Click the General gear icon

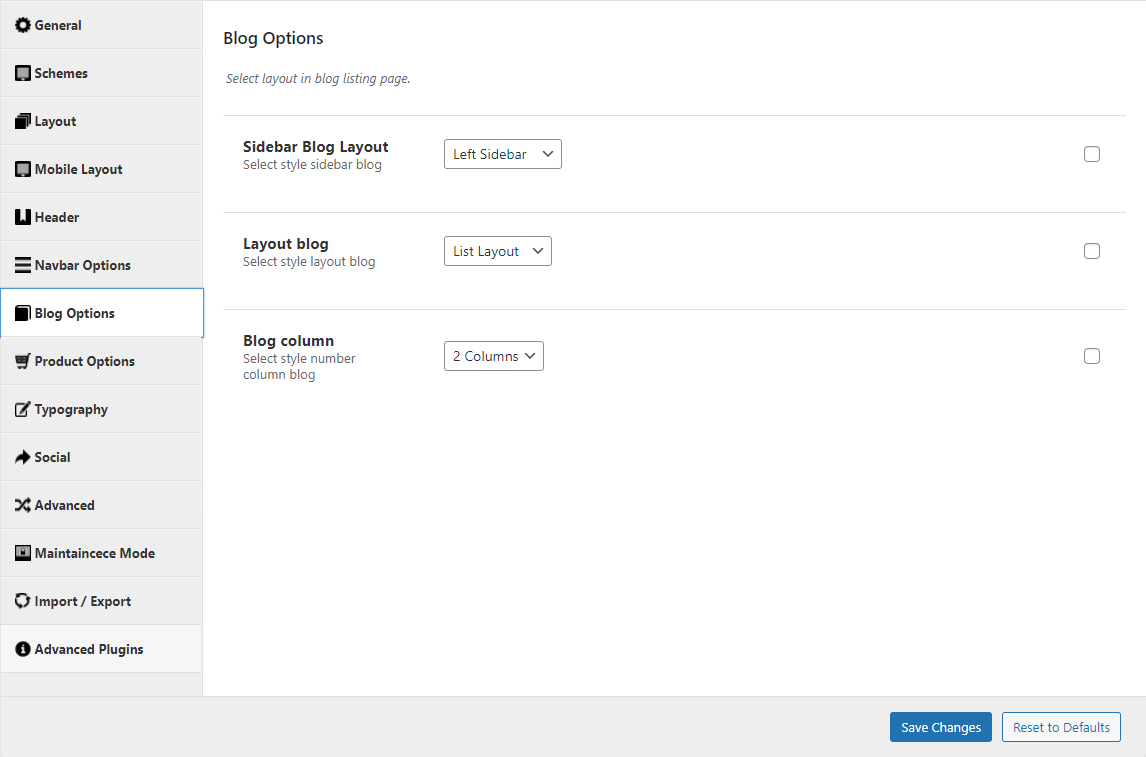coord(23,25)
